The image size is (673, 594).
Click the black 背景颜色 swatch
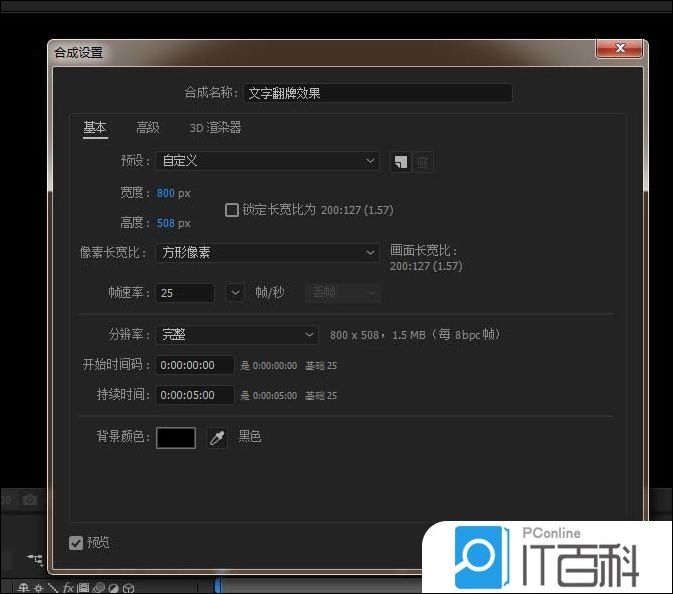pos(176,438)
